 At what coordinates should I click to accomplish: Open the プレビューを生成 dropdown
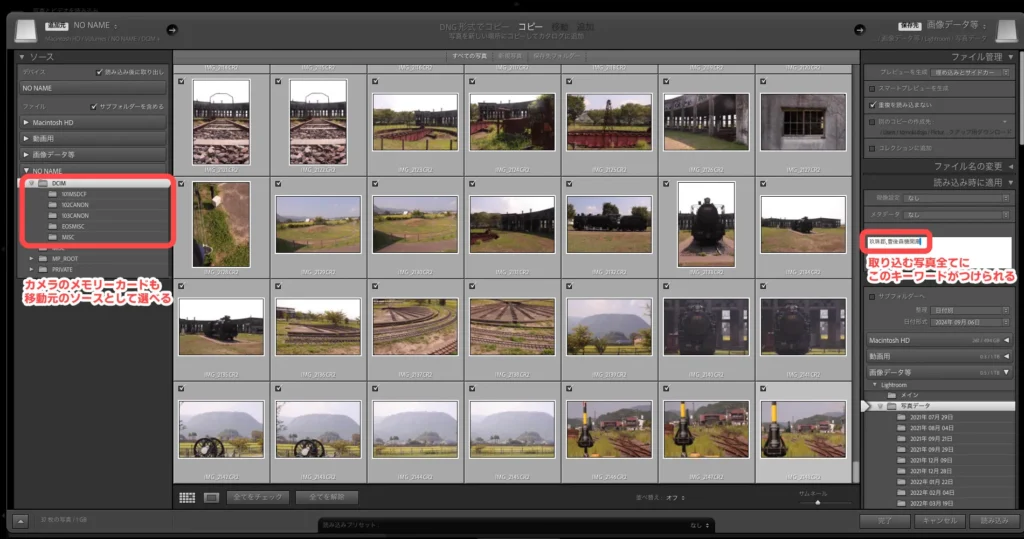tap(968, 73)
